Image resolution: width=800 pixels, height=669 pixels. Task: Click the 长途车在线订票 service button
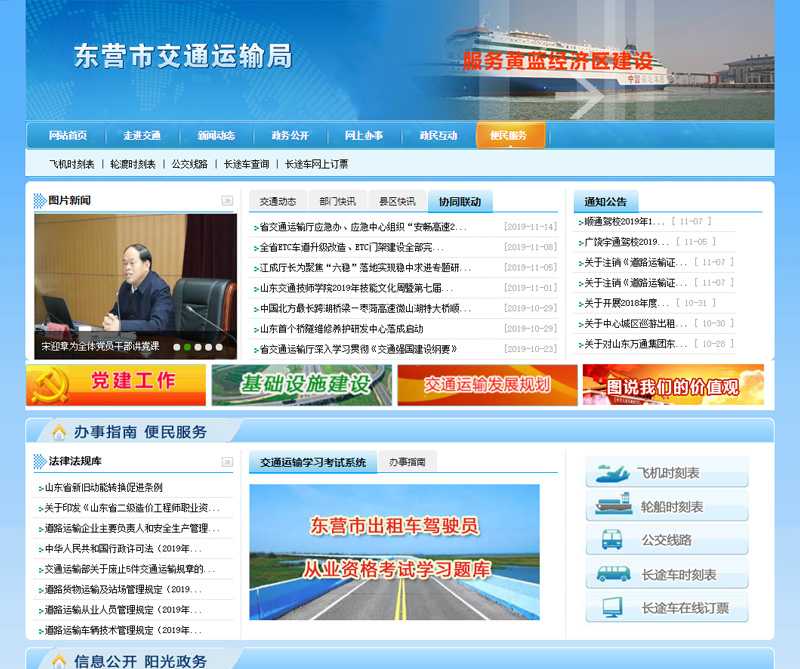[x=667, y=608]
